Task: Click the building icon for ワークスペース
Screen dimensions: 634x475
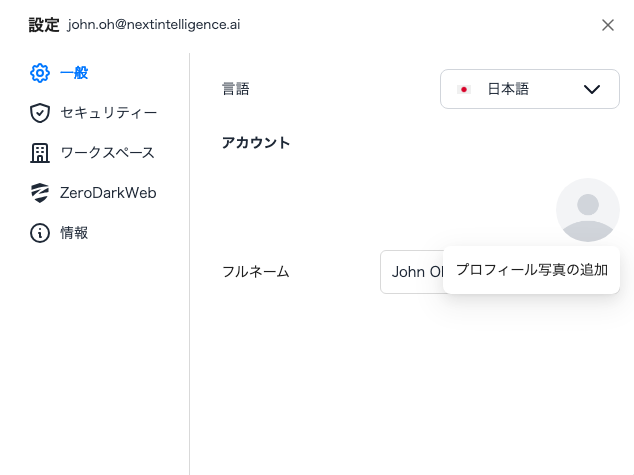Action: click(40, 153)
